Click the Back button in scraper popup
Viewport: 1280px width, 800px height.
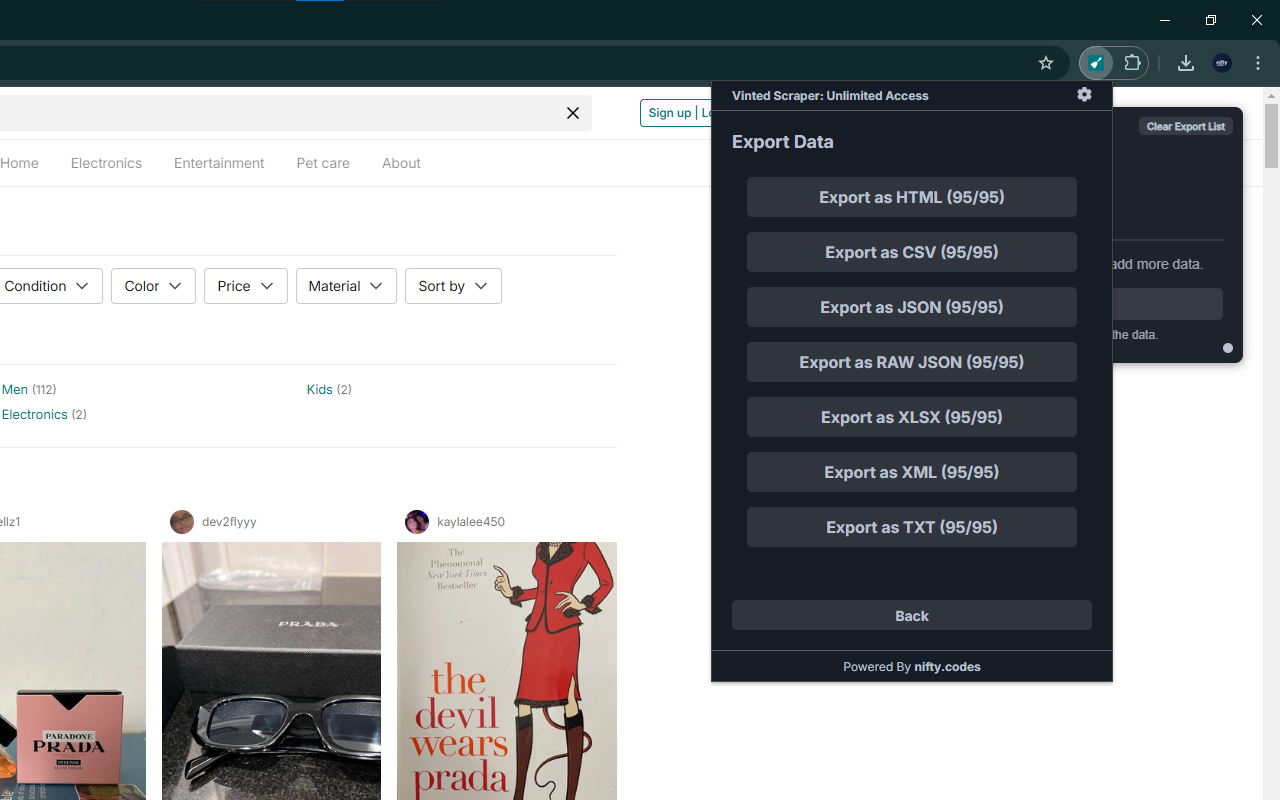912,615
